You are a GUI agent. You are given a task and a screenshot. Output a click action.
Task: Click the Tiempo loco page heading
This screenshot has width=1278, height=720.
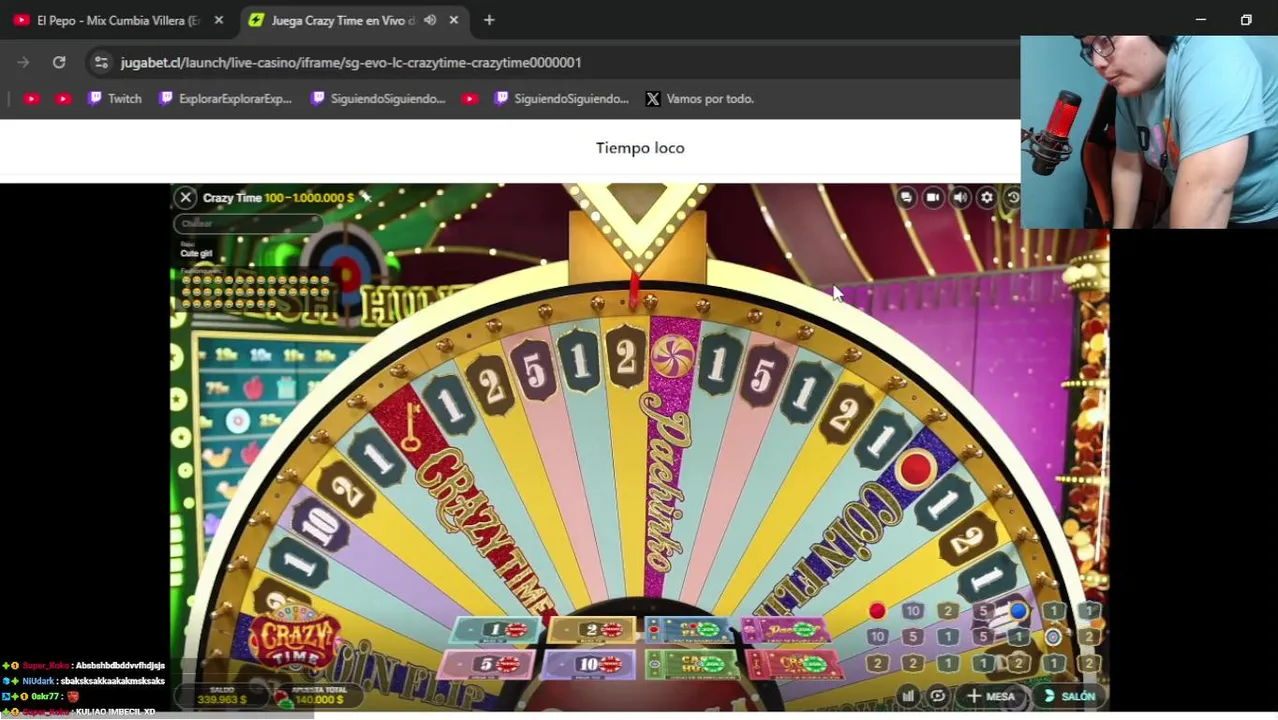click(640, 148)
